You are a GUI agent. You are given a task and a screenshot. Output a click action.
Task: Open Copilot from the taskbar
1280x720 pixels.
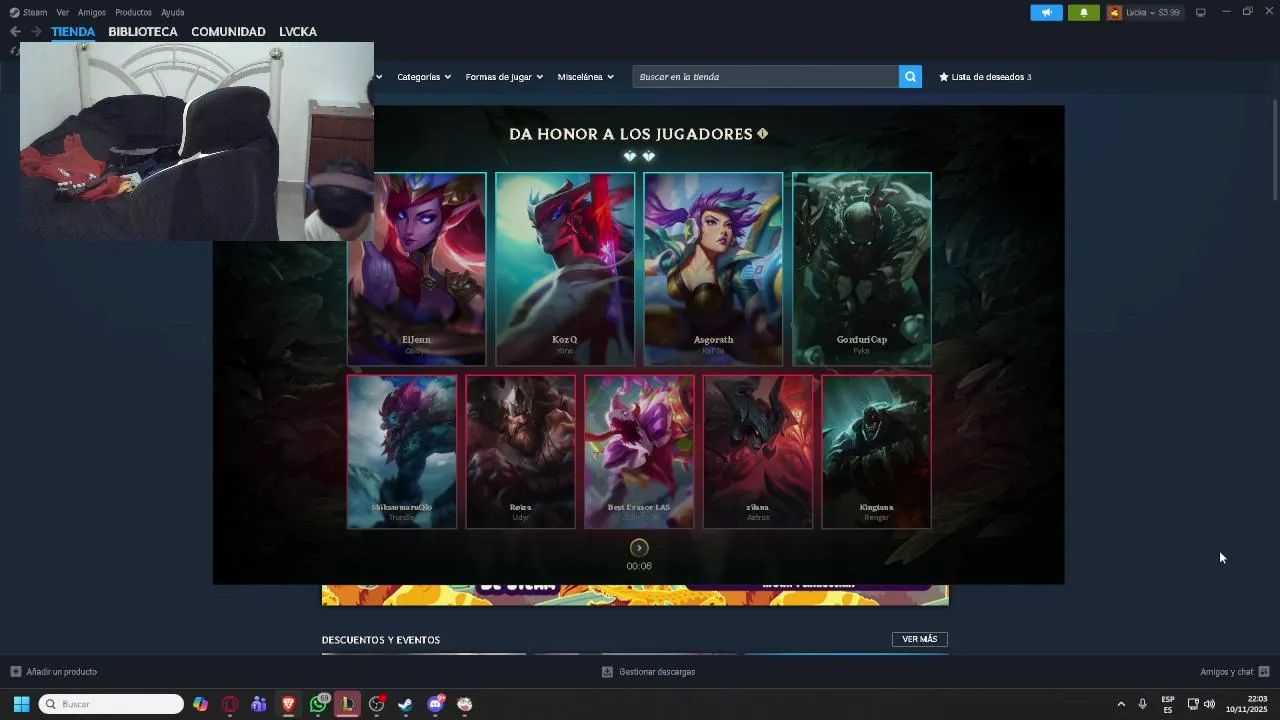201,704
